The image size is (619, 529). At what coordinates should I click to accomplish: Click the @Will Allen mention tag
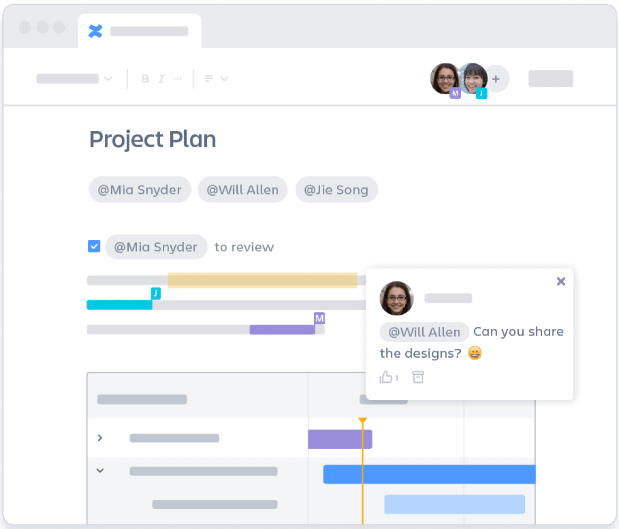243,190
